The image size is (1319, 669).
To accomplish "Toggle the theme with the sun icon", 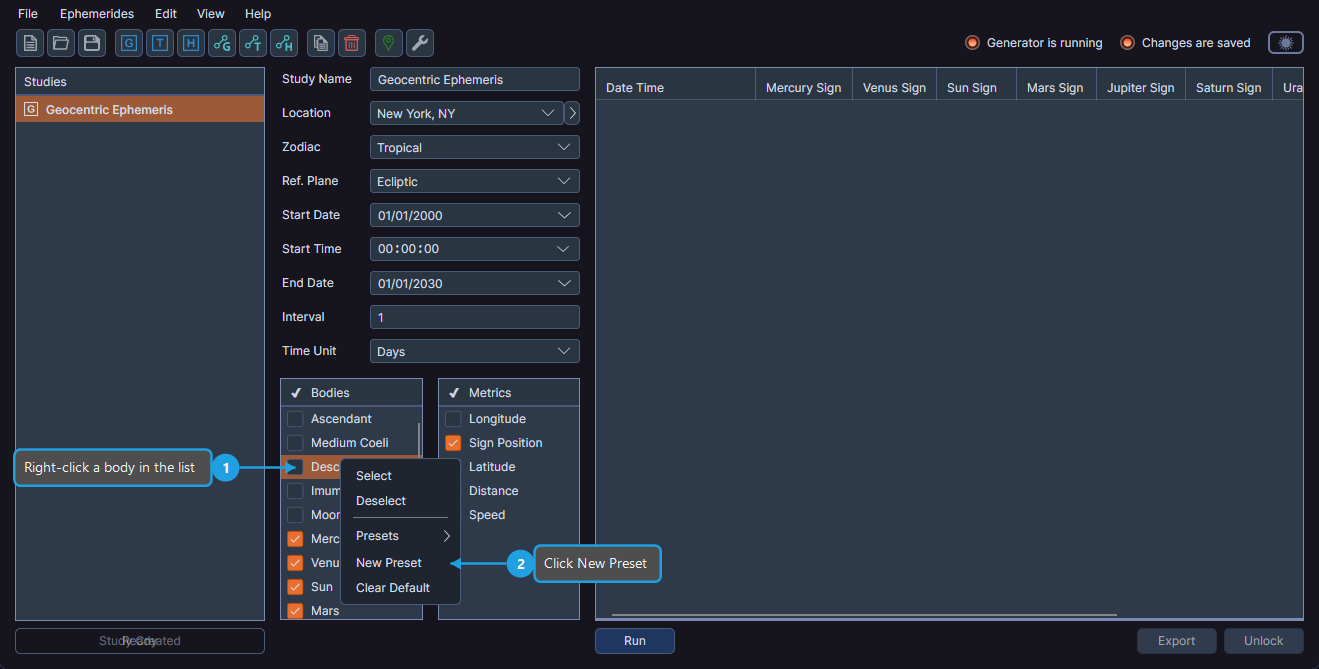I will pos(1285,43).
